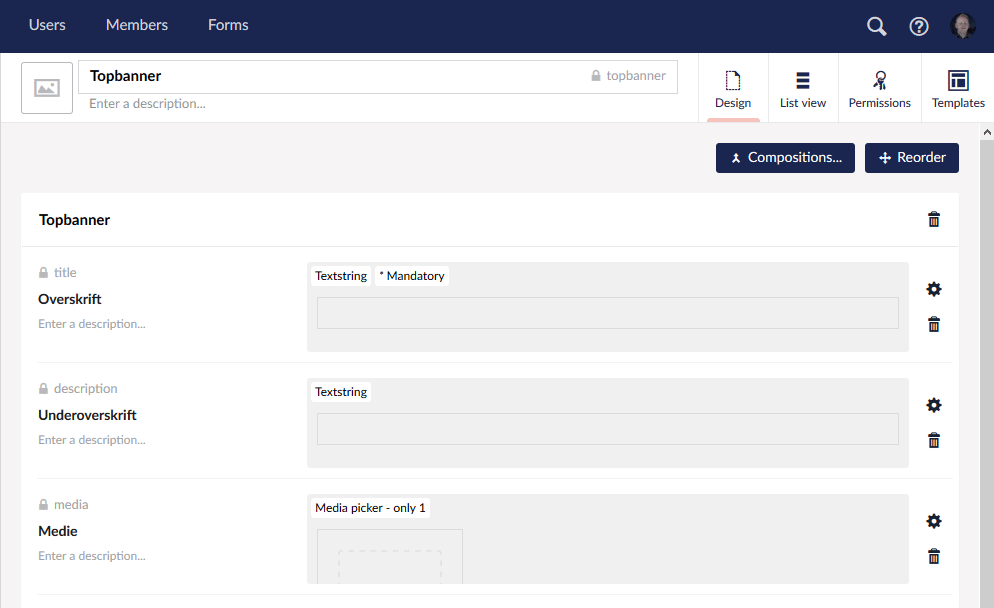Screen dimensions: 994x608
Task: Go to the Users section
Action: (47, 25)
